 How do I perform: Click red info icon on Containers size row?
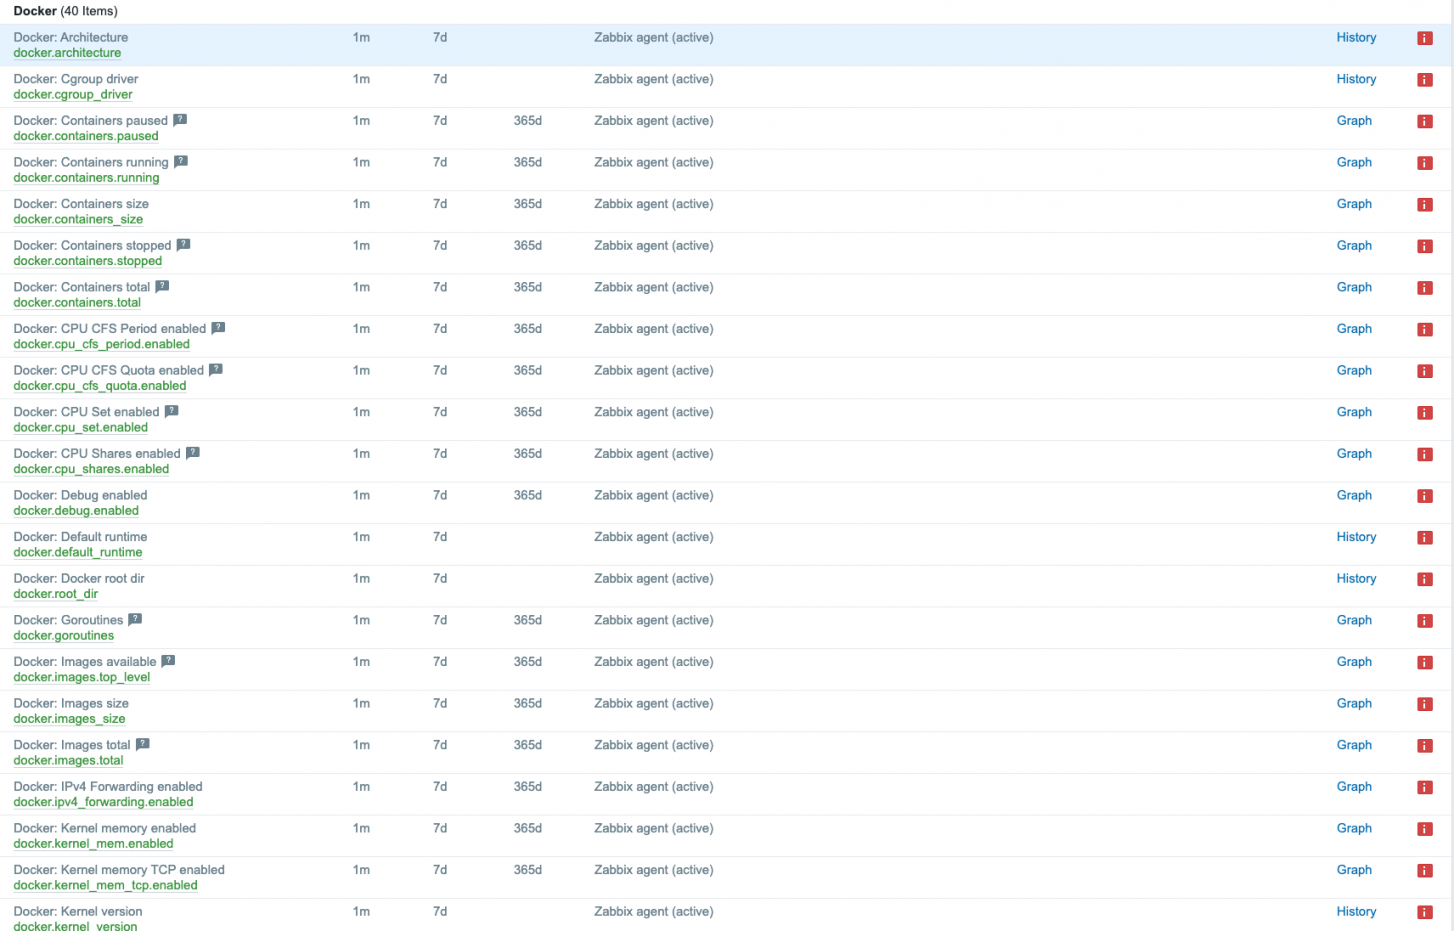1425,205
